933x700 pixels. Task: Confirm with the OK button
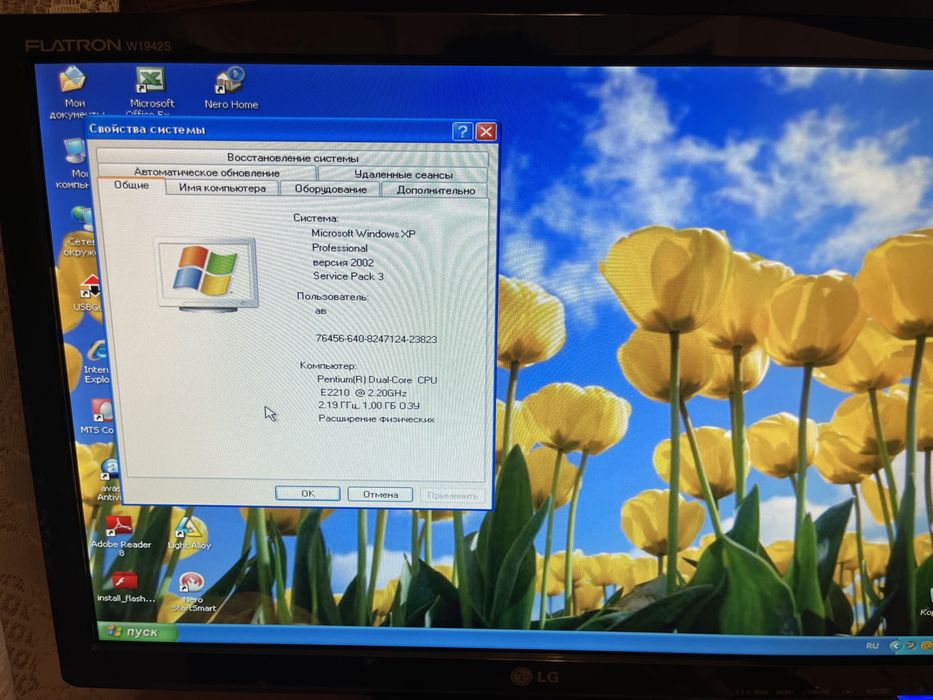pos(308,493)
